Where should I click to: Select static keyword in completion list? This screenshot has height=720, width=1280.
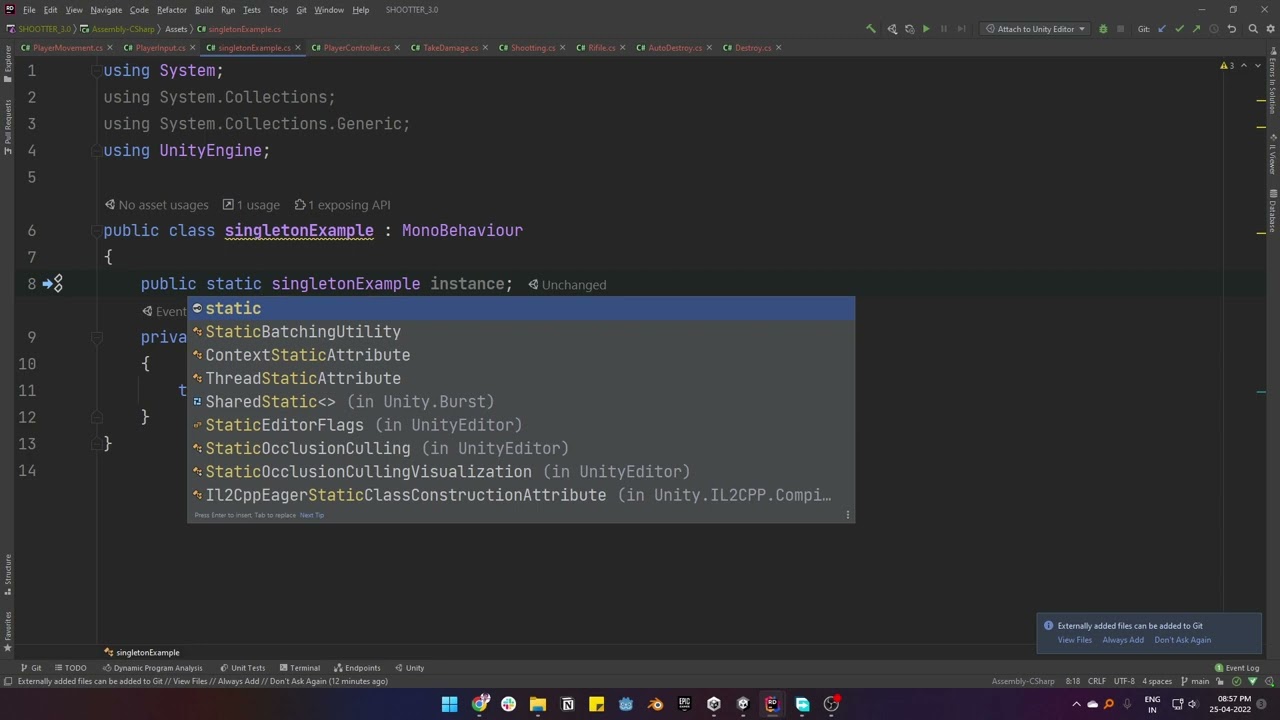[x=521, y=309]
